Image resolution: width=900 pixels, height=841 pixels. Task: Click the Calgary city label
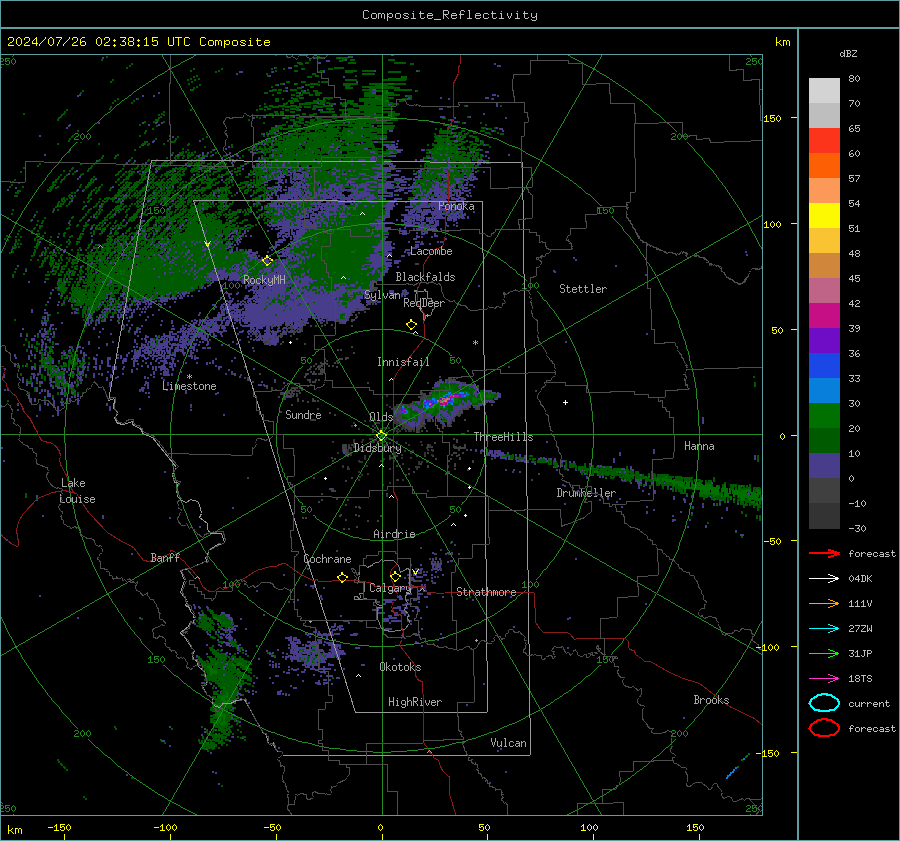click(x=390, y=588)
